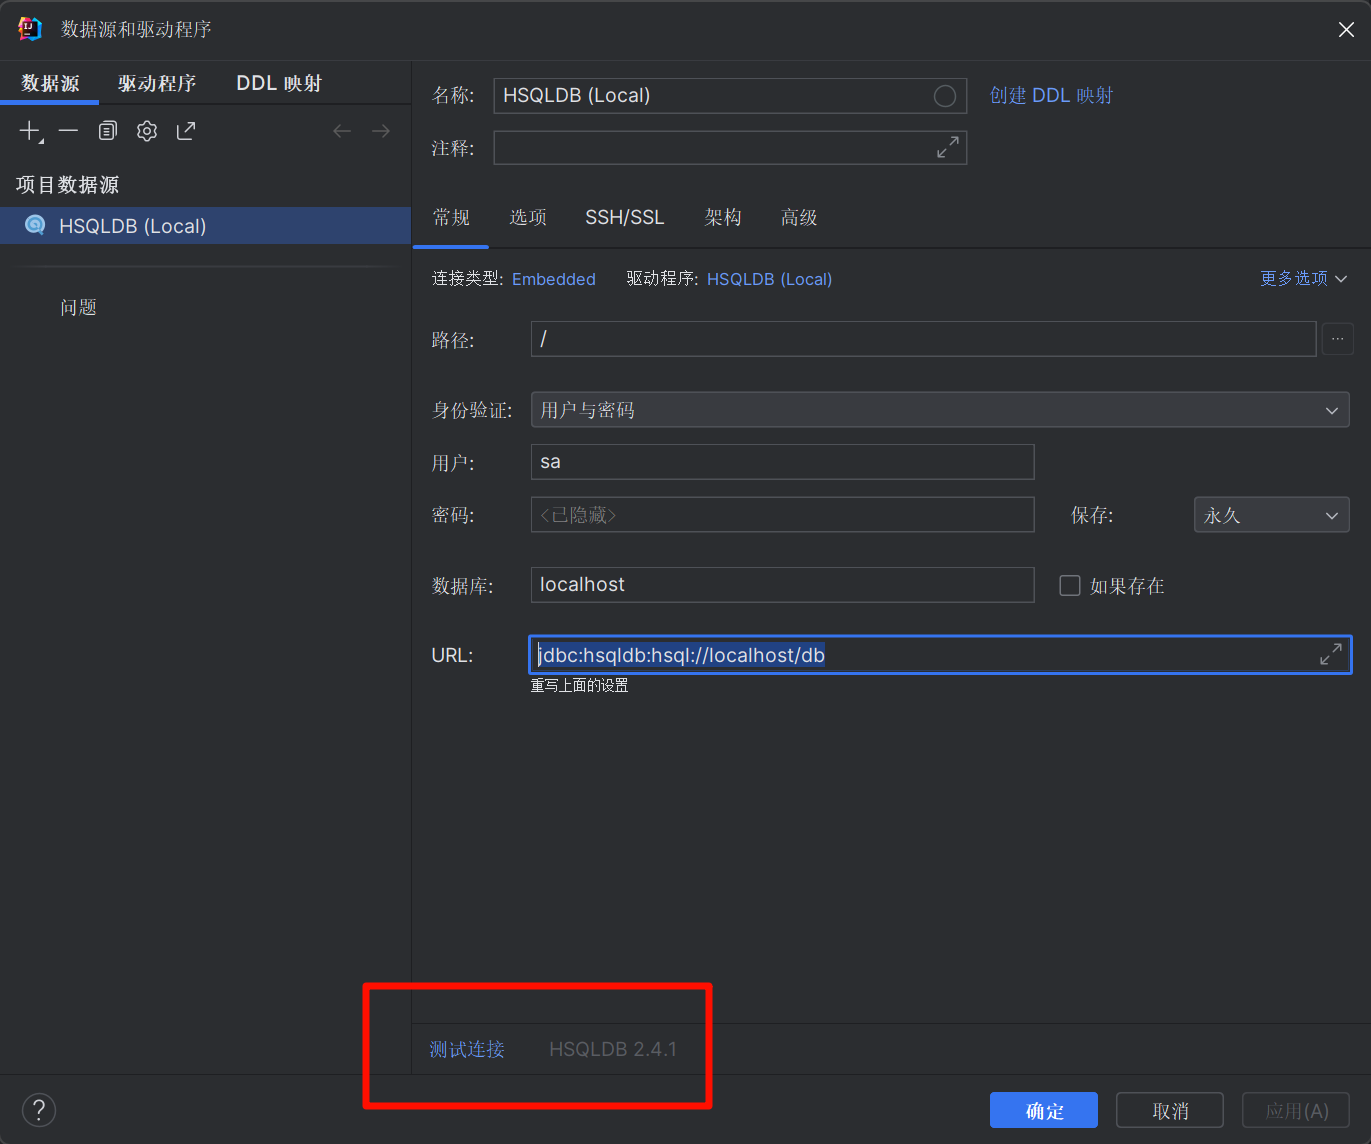Click the color circle in name field
This screenshot has height=1144, width=1371.
point(944,96)
